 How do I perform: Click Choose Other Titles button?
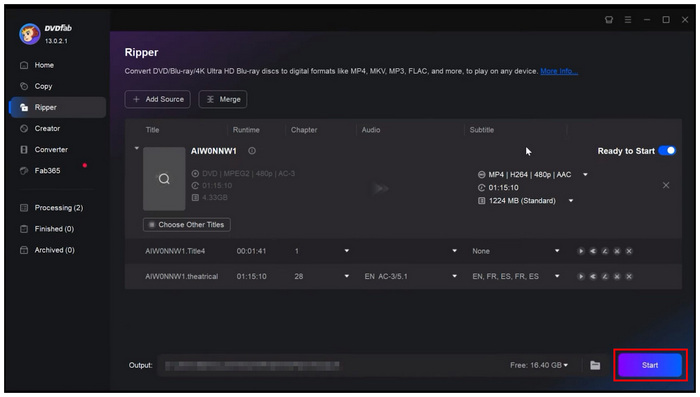pyautogui.click(x=187, y=225)
